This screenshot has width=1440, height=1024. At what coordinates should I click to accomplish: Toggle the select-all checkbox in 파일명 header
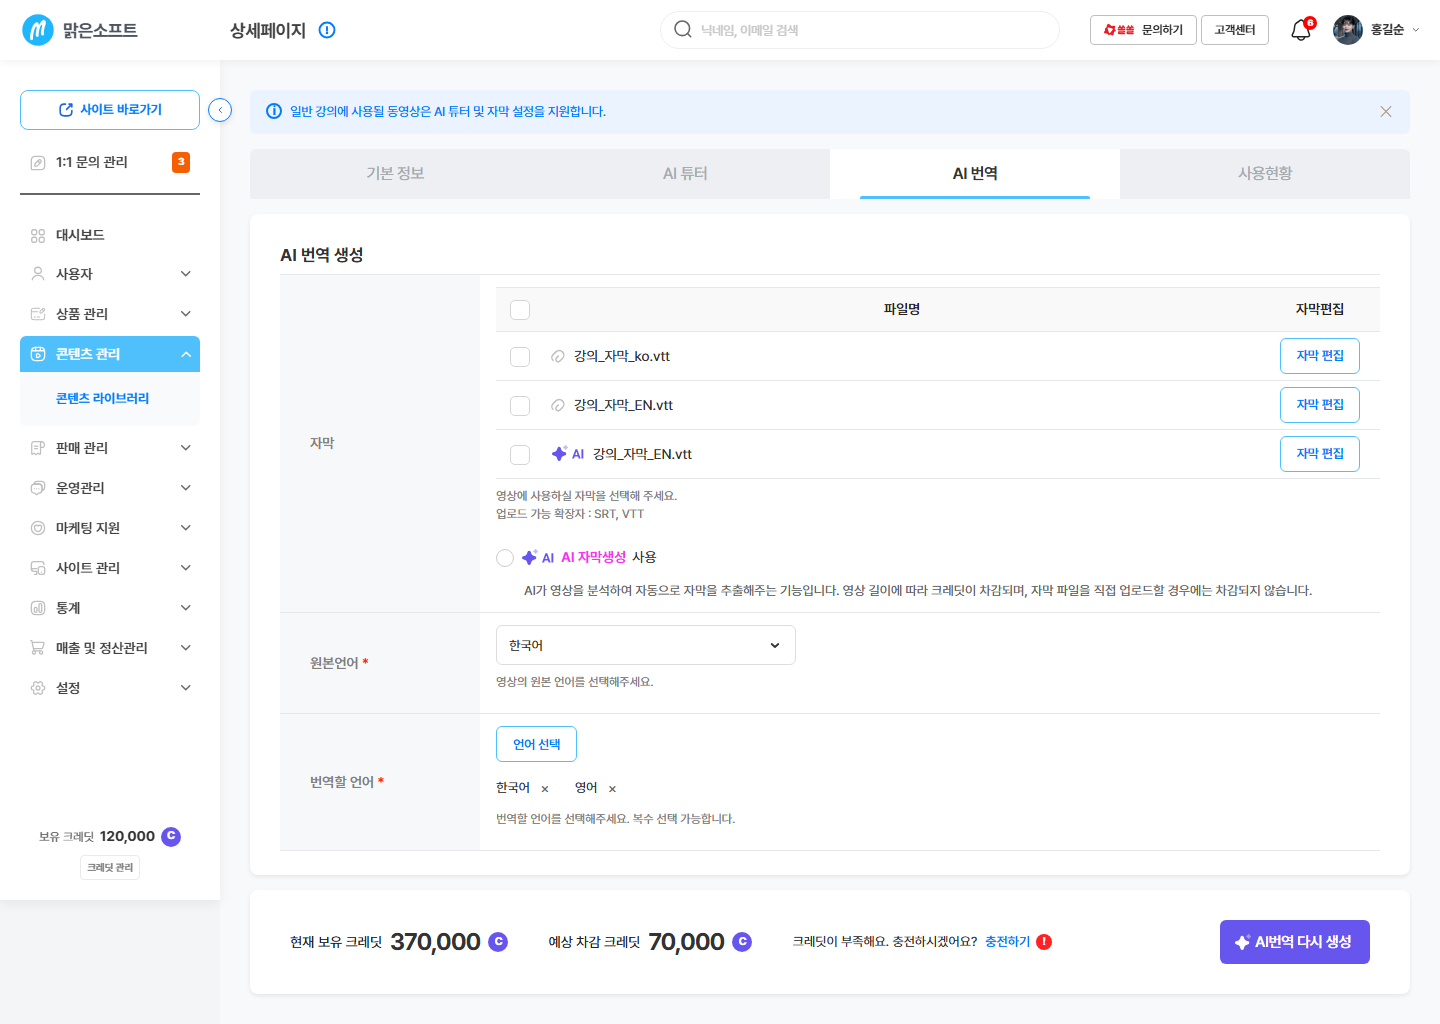pos(520,310)
